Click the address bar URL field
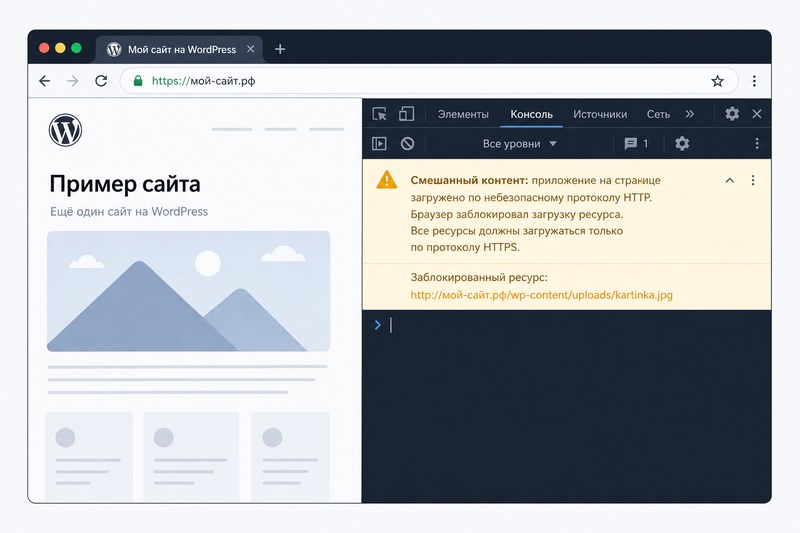Image resolution: width=800 pixels, height=533 pixels. click(429, 81)
